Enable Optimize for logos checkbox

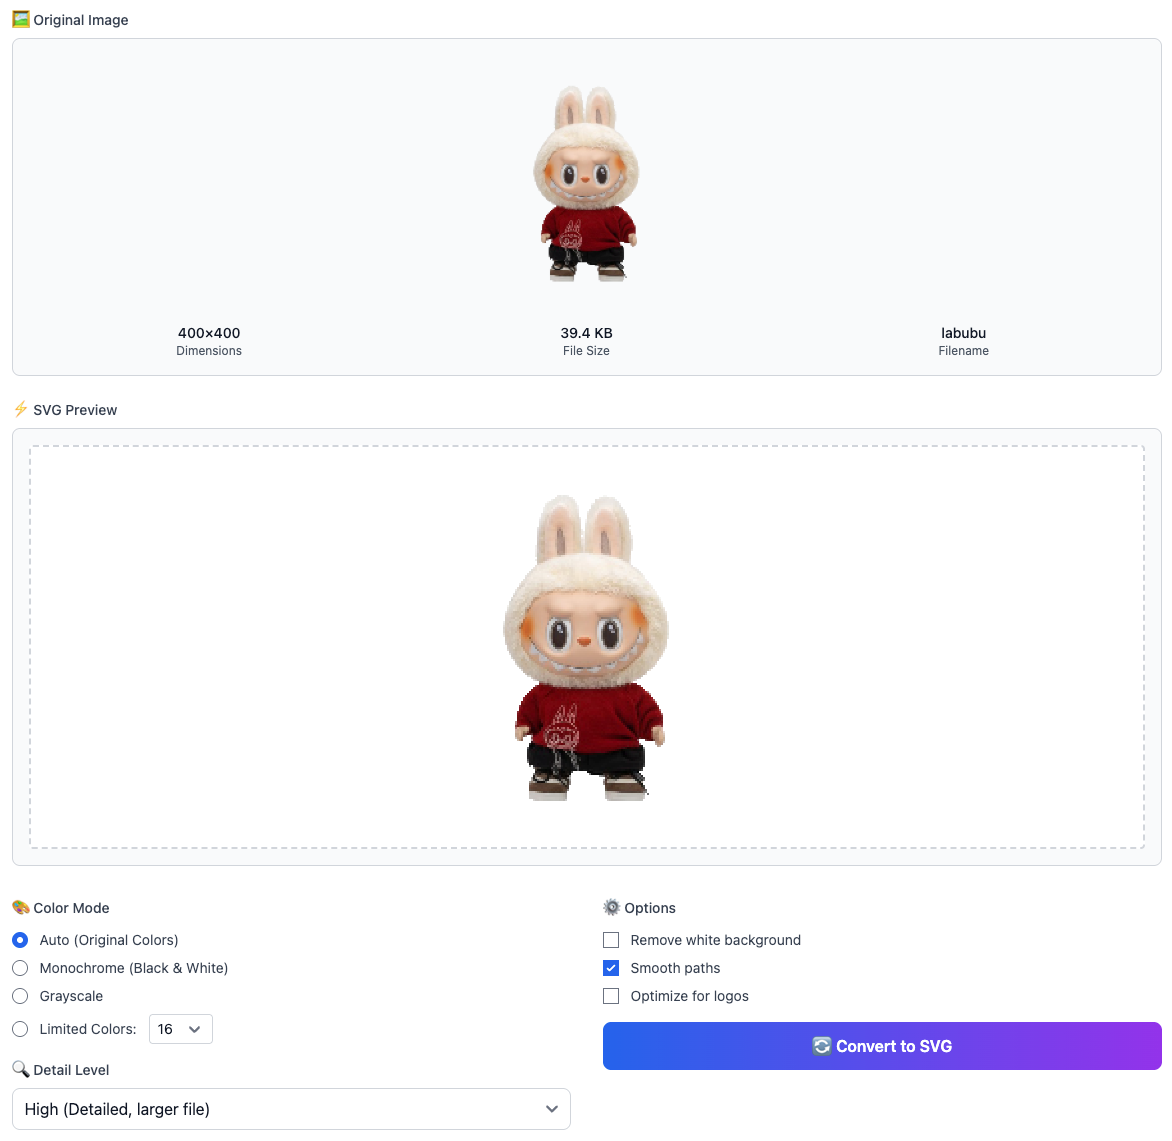(611, 996)
